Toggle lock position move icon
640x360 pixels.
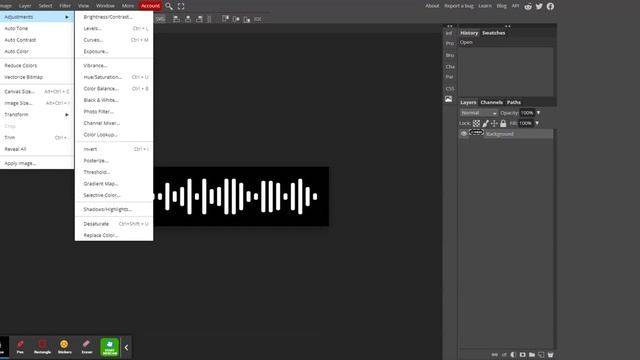(494, 123)
